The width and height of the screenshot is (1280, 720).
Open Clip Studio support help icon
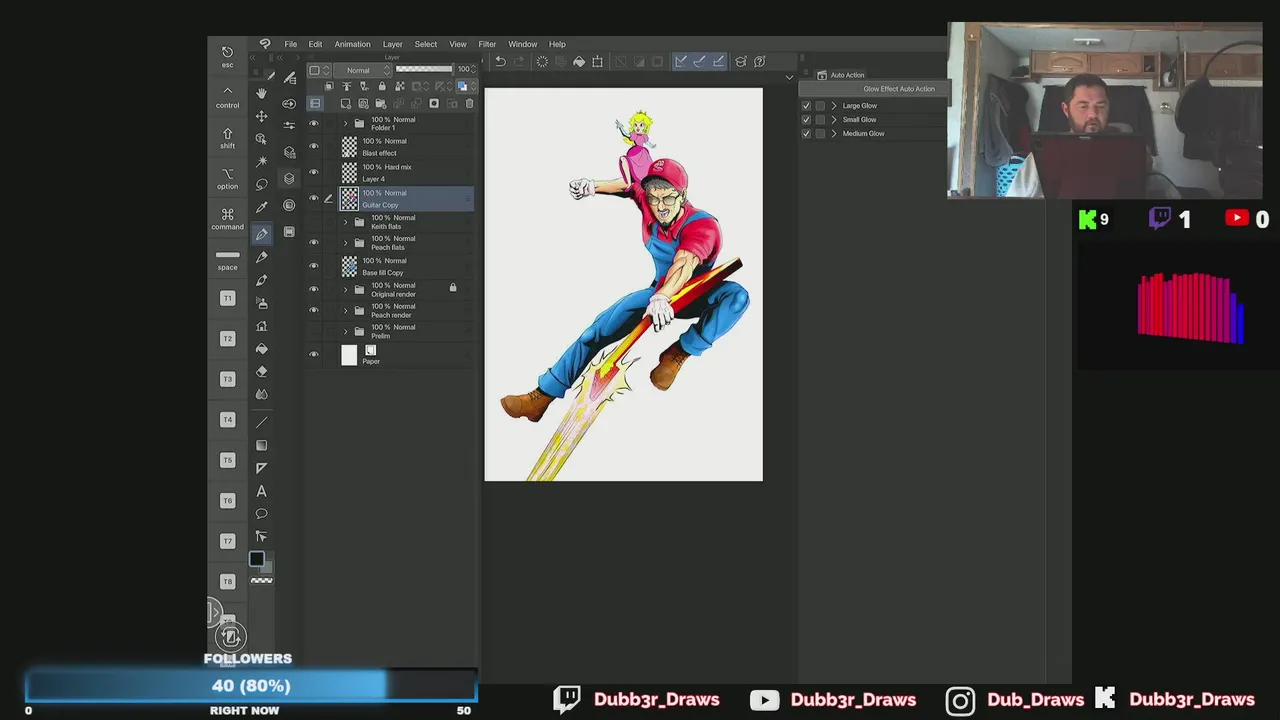[759, 61]
